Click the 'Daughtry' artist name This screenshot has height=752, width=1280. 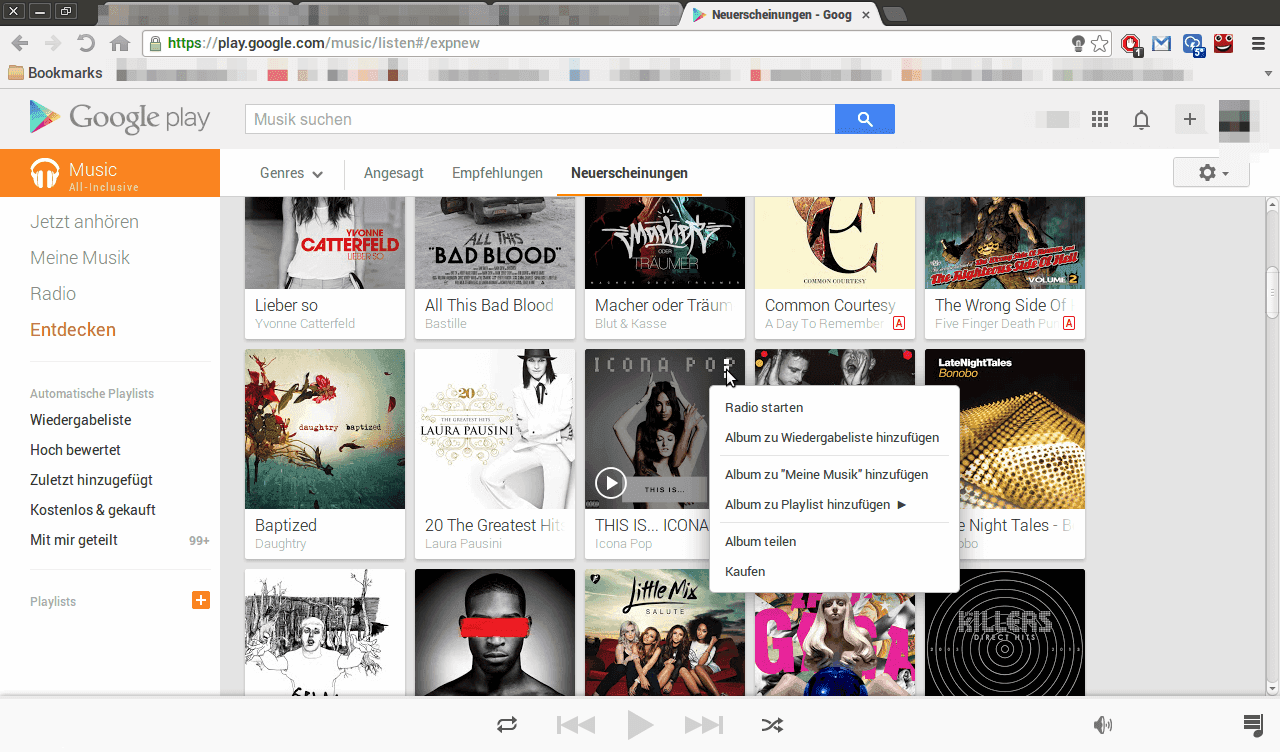coord(281,544)
